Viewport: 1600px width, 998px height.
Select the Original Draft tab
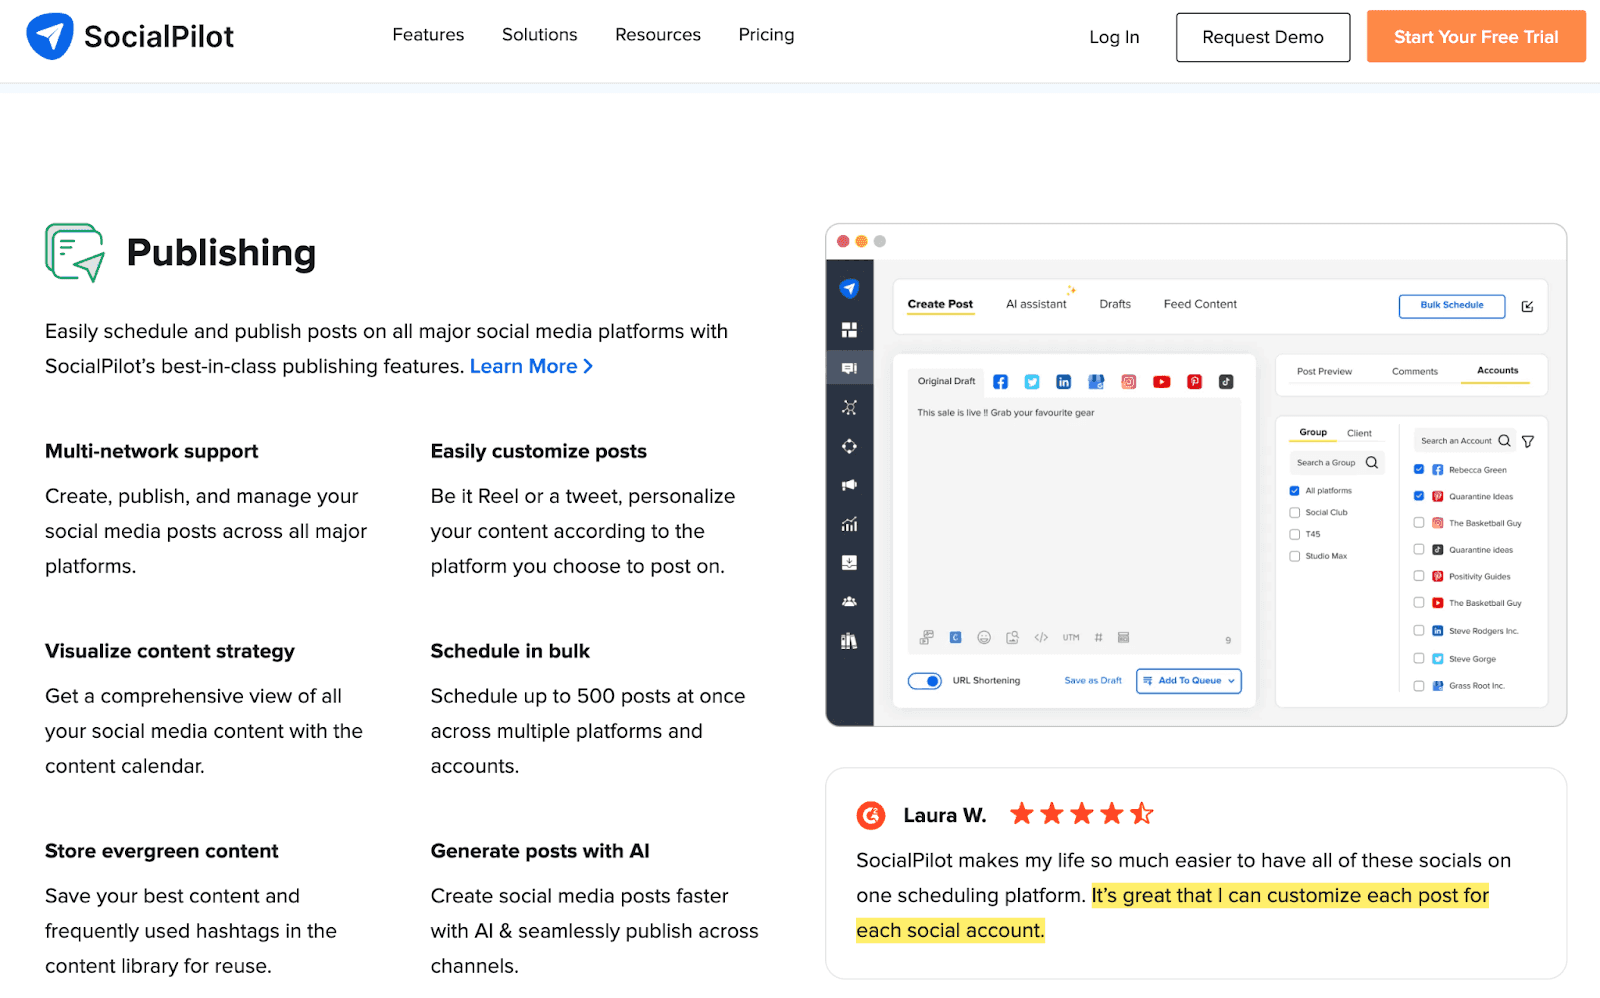(946, 382)
